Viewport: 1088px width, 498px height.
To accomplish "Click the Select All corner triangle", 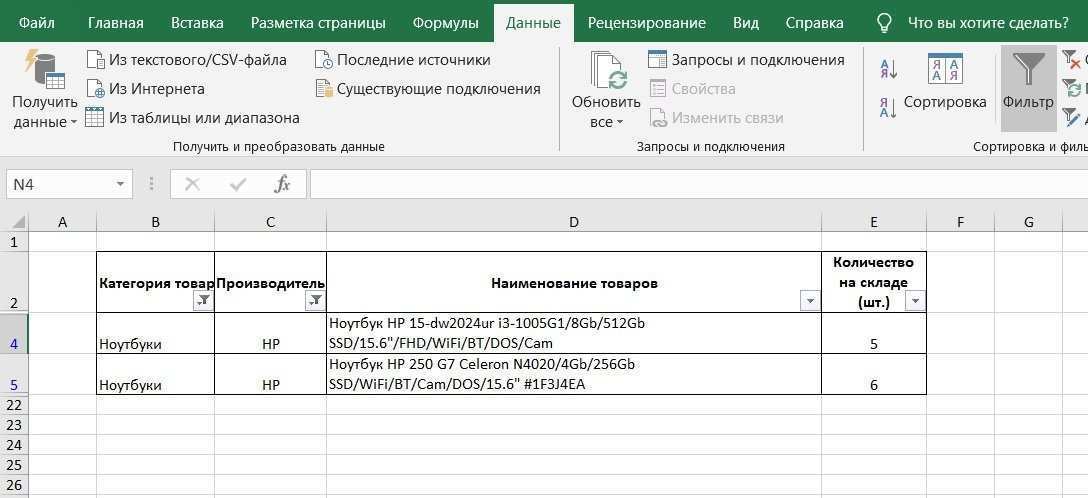I will point(18,222).
